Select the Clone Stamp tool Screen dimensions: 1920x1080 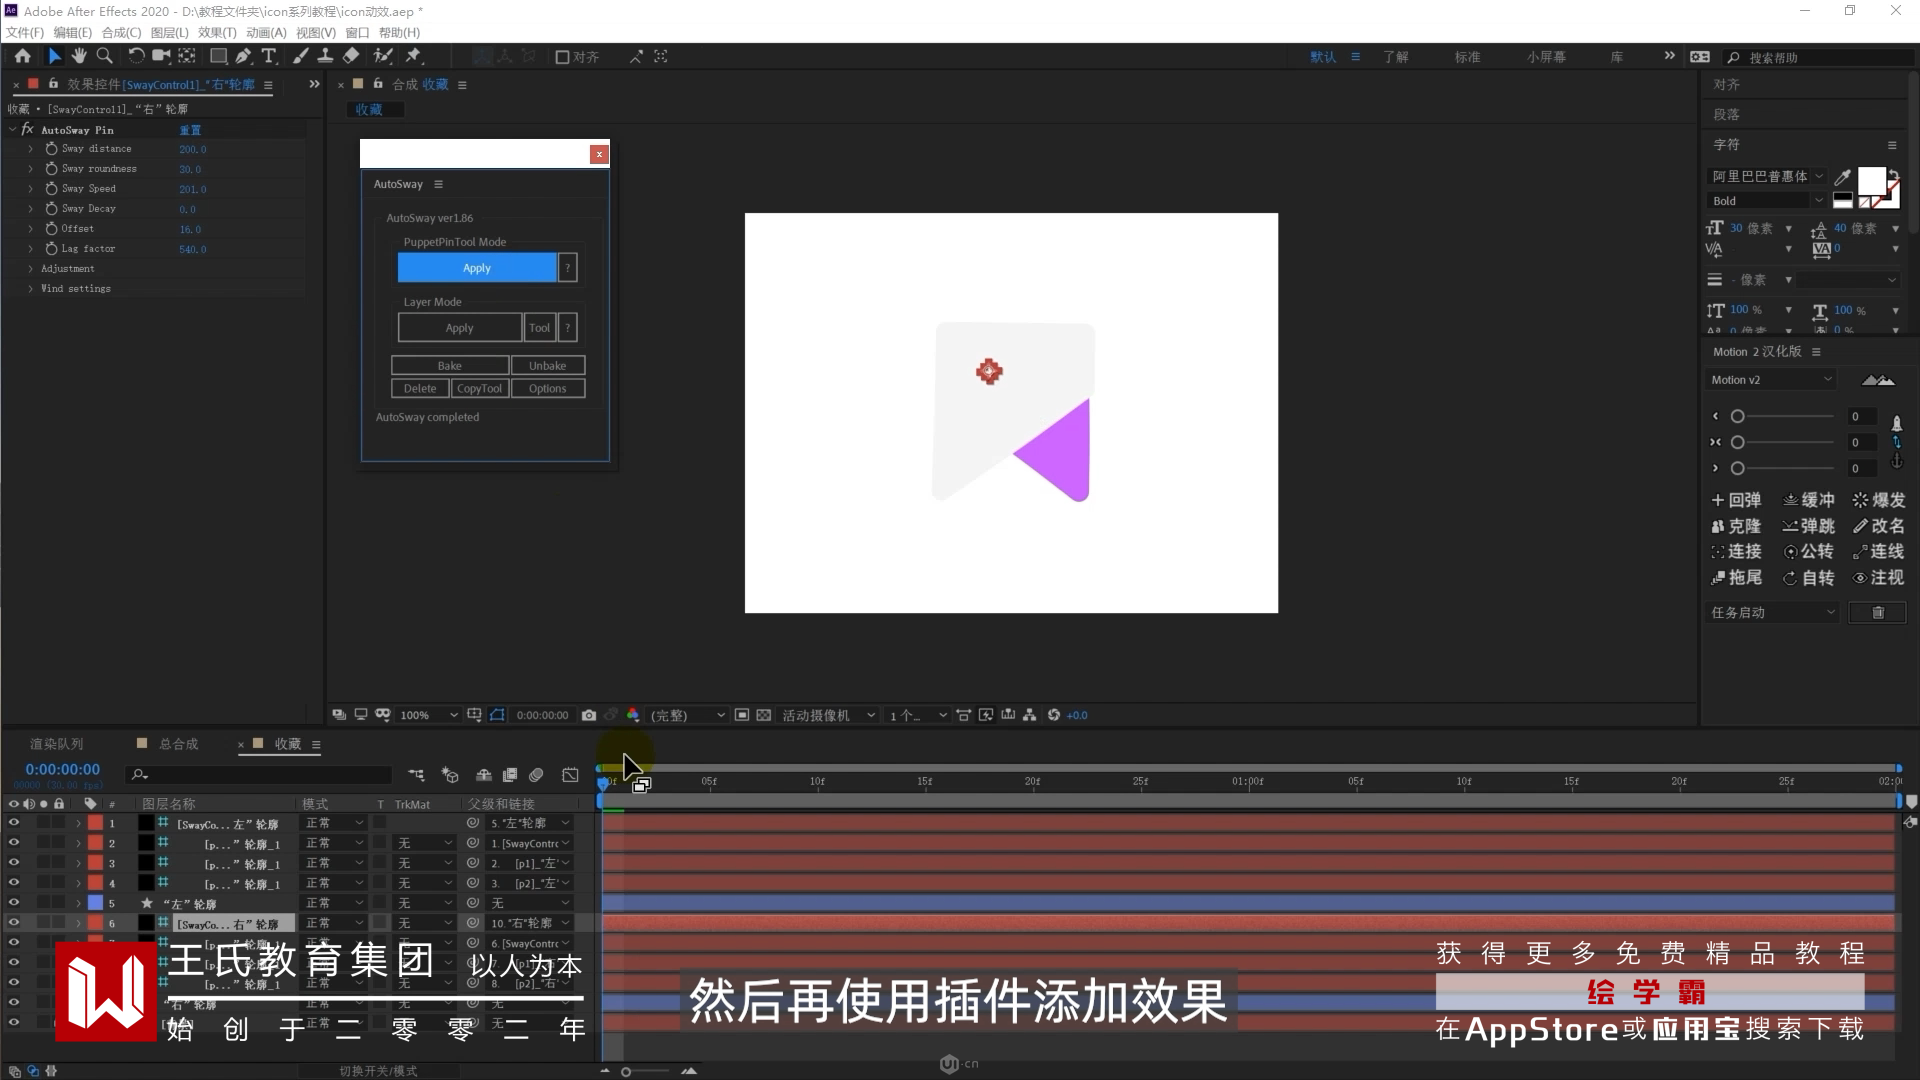pyautogui.click(x=325, y=56)
